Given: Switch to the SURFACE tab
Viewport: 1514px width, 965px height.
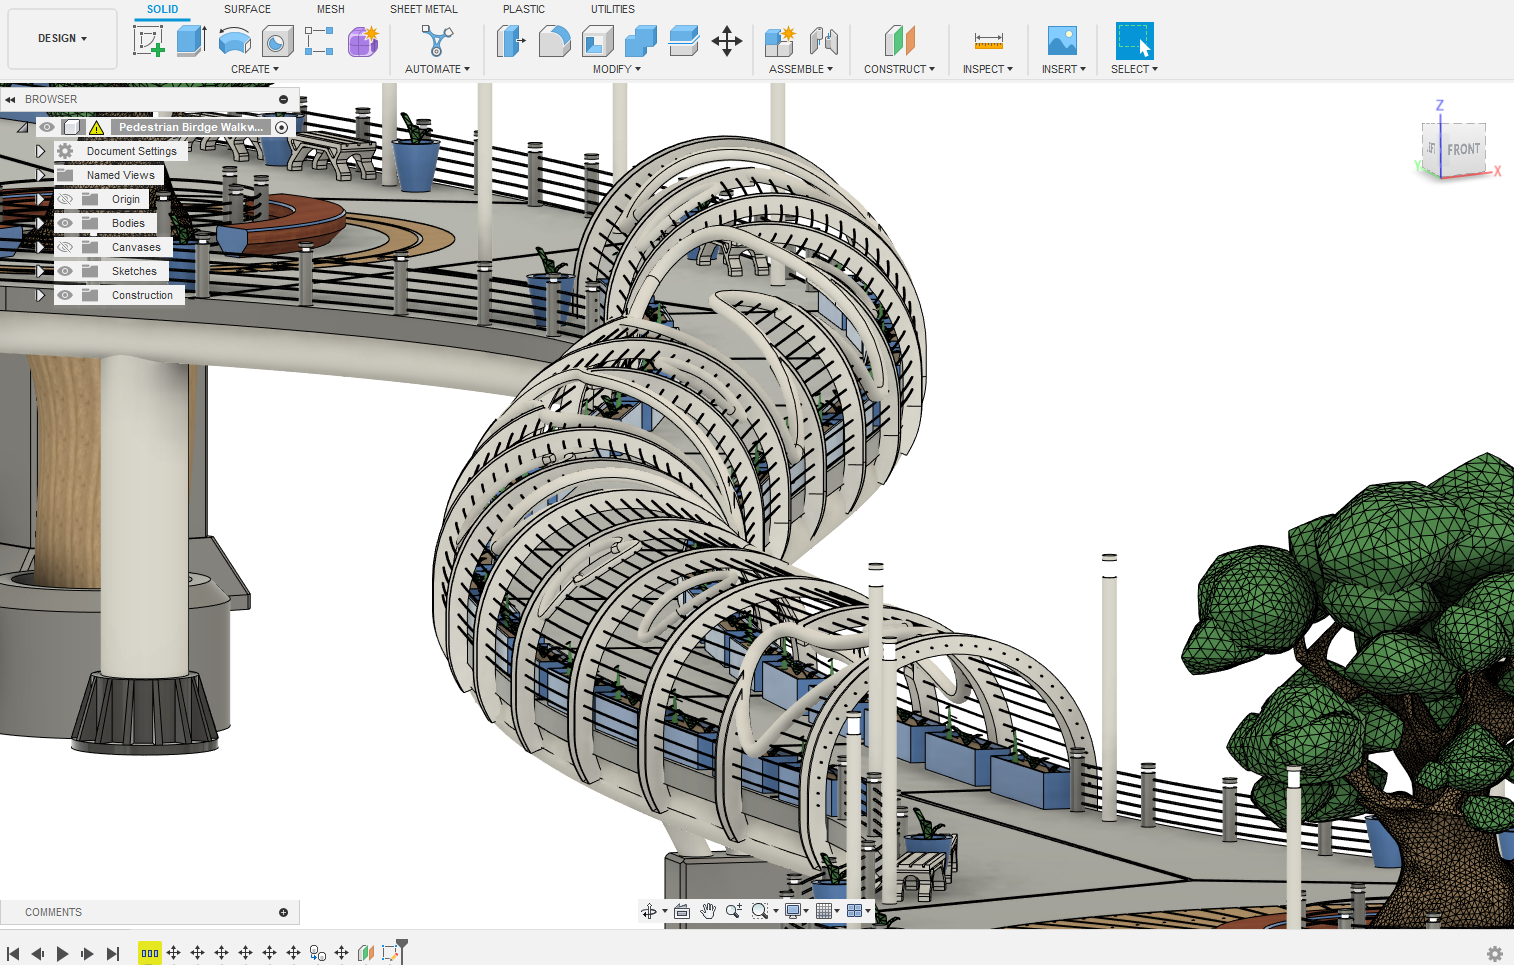Looking at the screenshot, I should pos(247,9).
